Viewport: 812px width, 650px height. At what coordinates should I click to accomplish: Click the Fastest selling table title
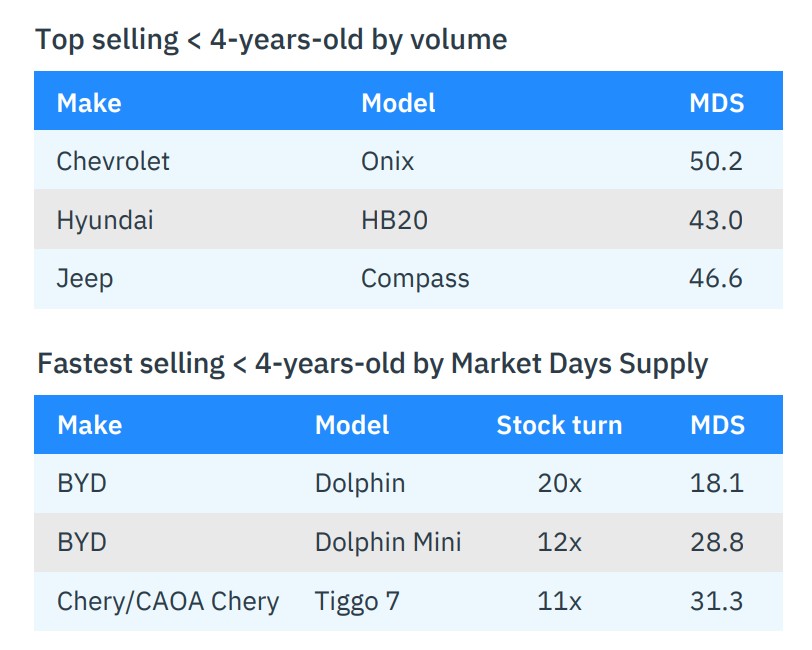coord(372,363)
